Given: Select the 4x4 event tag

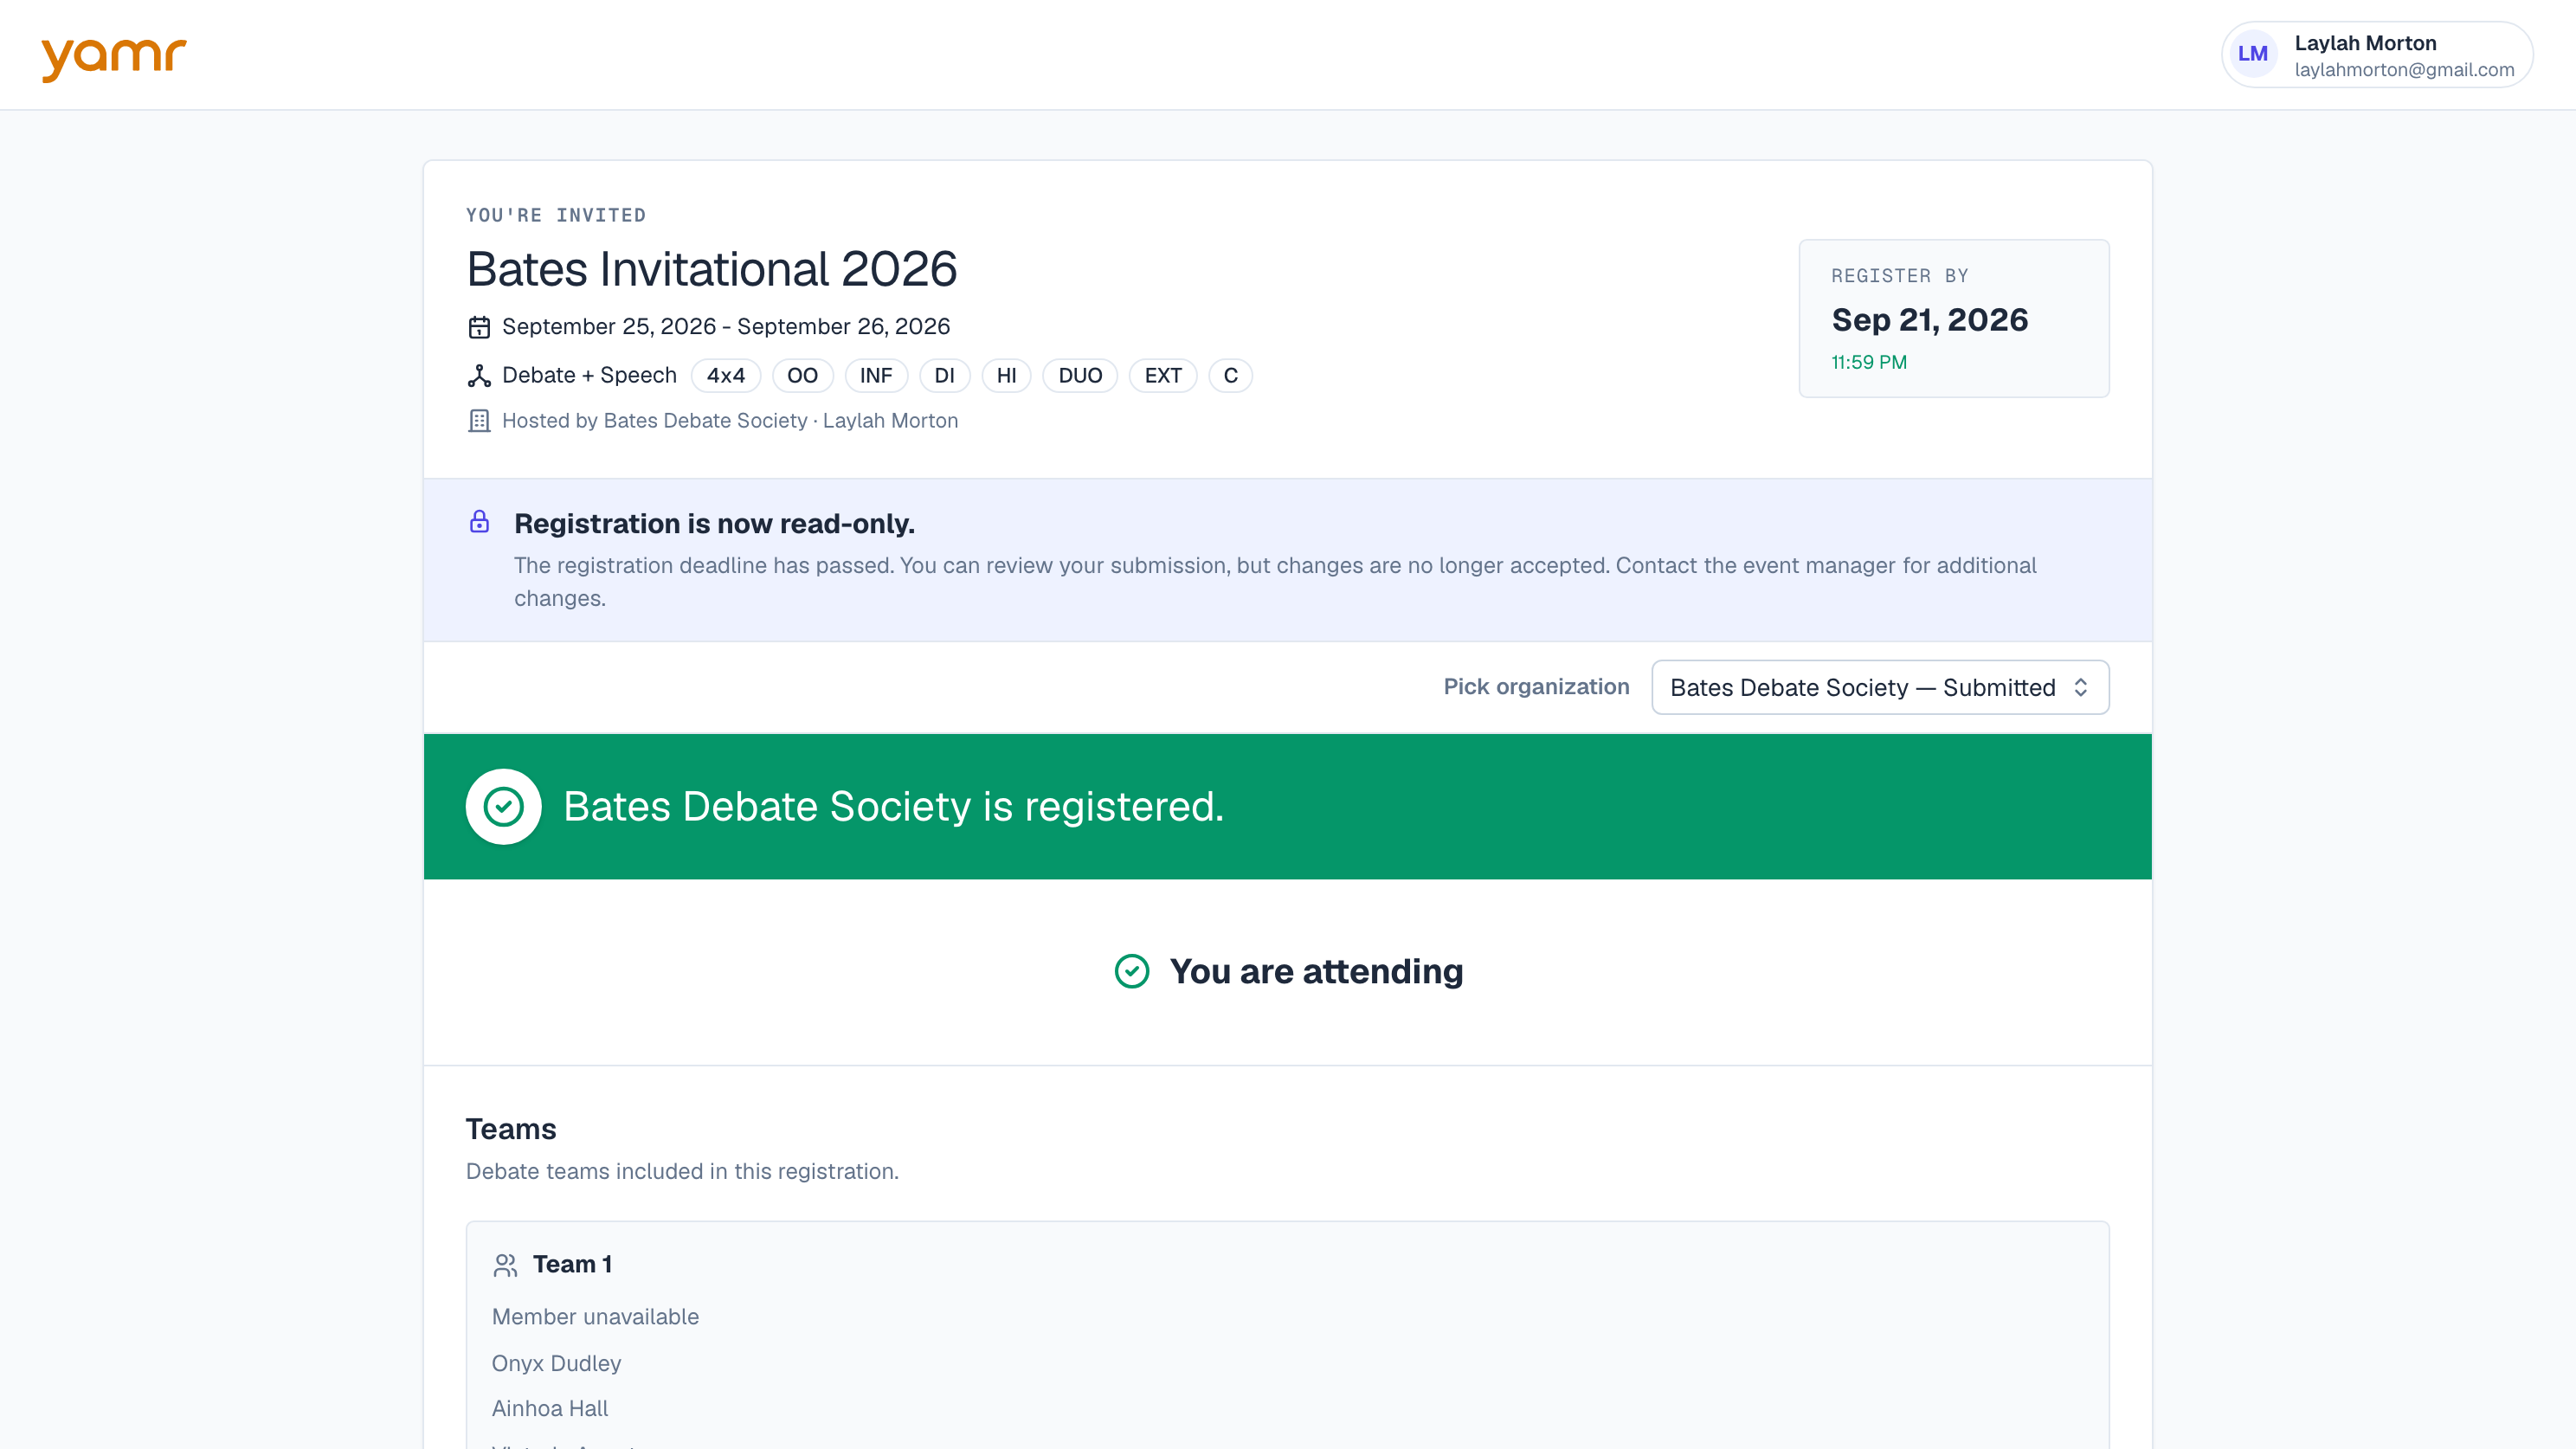Looking at the screenshot, I should coord(726,376).
